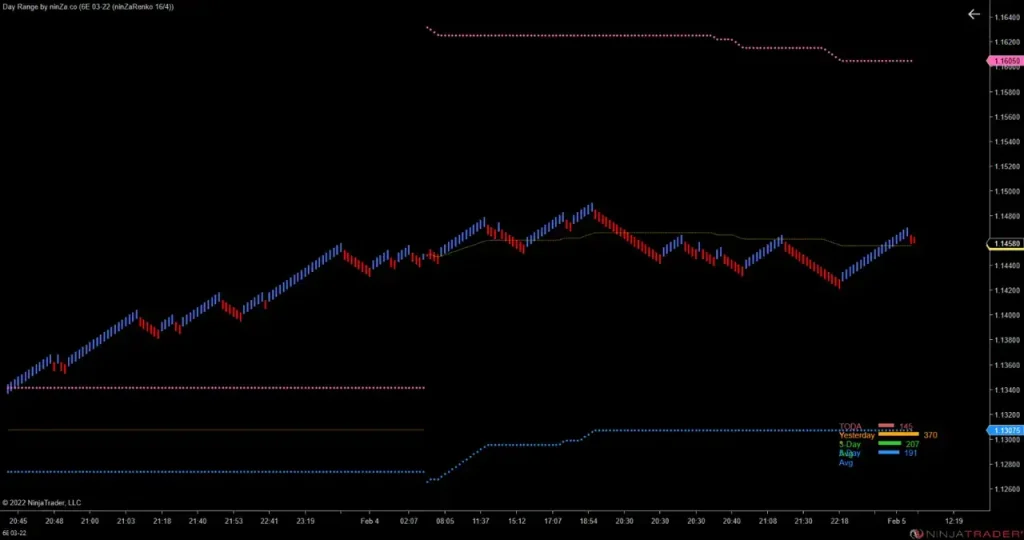Screen dimensions: 1024x540
Task: Click the NinjaTrader, LLC copyright text
Action: coord(42,502)
